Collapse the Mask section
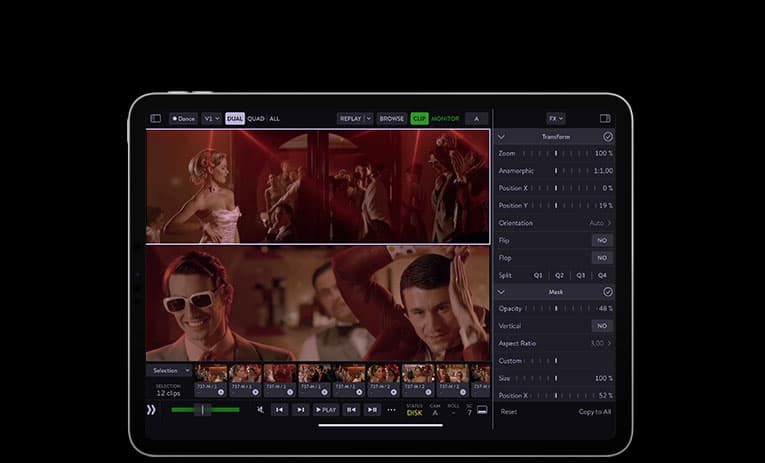 502,292
